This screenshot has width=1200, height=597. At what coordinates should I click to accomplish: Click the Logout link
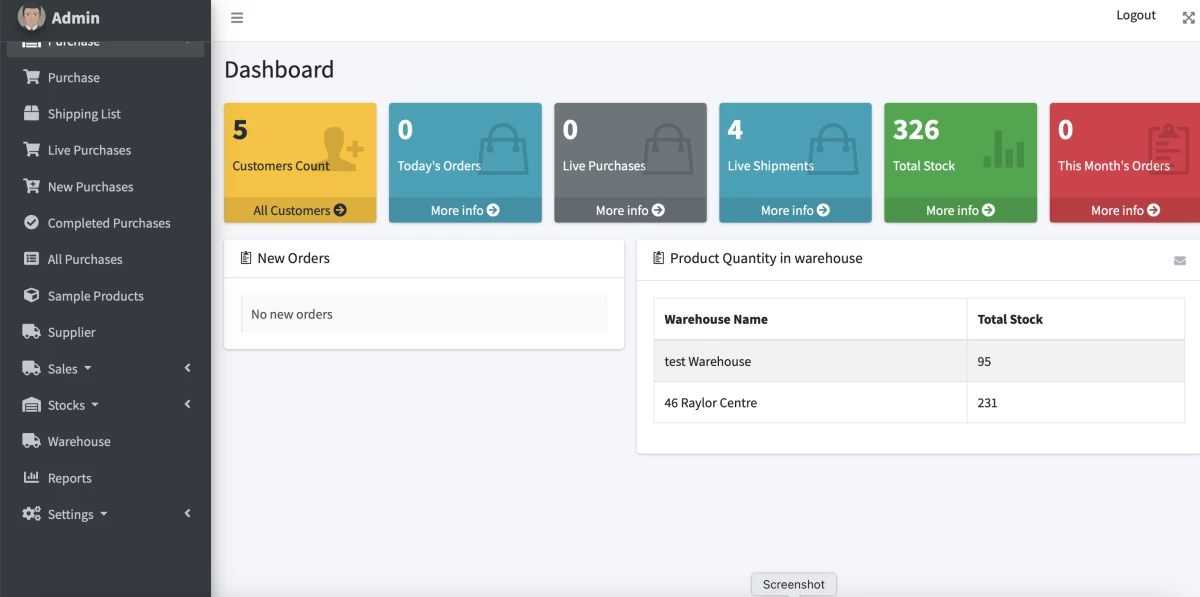pos(1136,15)
